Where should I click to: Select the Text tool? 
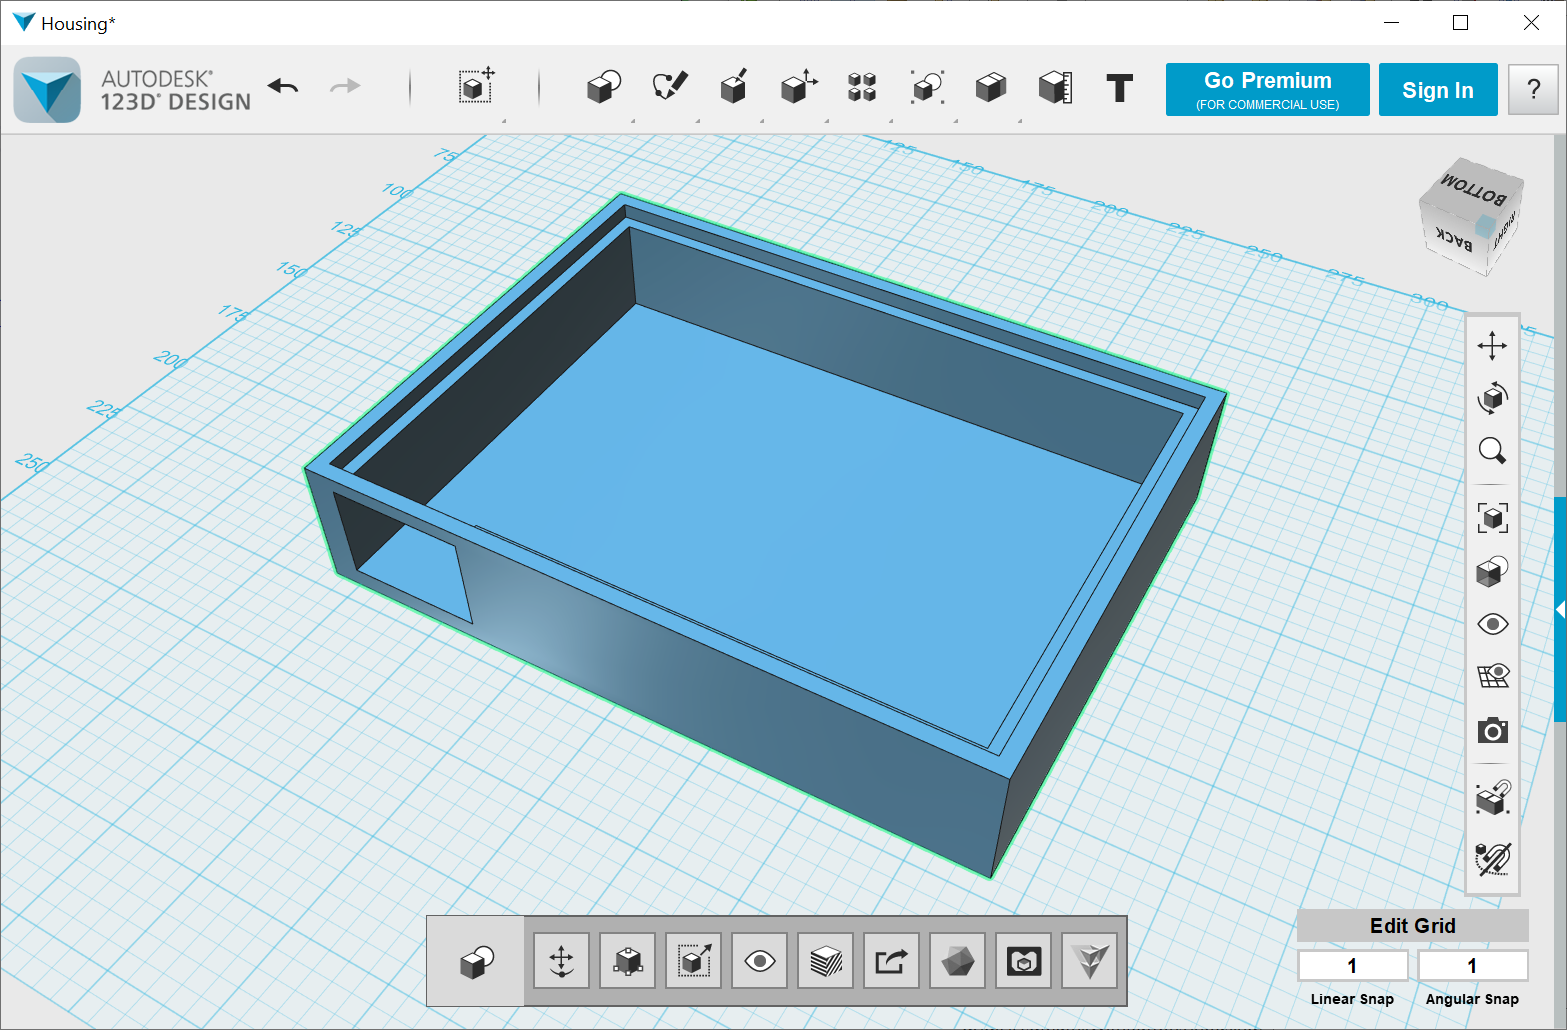tap(1120, 88)
